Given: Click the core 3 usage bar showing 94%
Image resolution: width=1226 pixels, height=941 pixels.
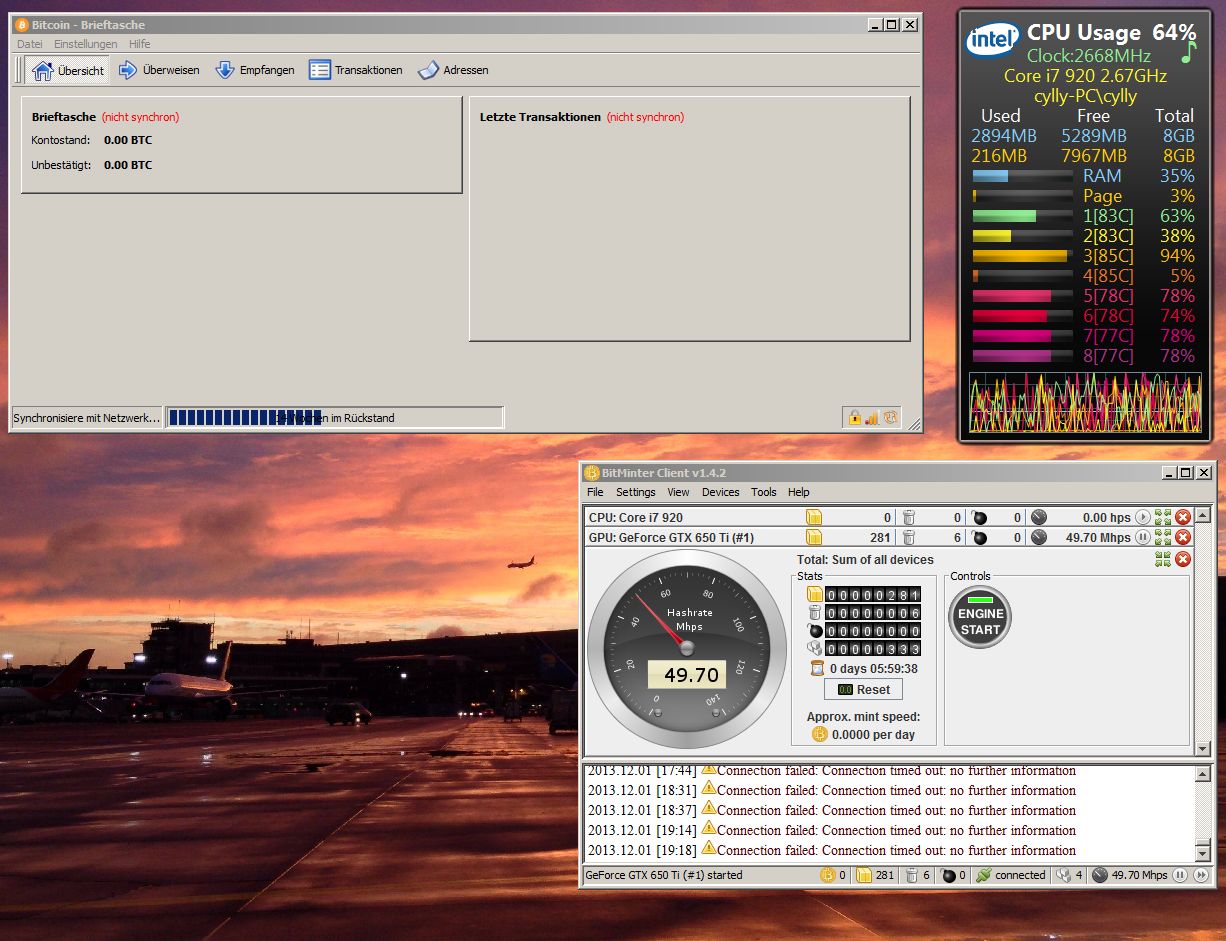Looking at the screenshot, I should point(1022,256).
